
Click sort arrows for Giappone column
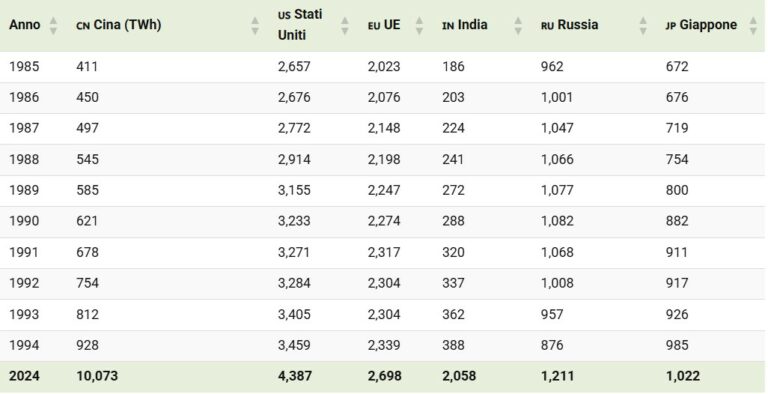click(753, 25)
